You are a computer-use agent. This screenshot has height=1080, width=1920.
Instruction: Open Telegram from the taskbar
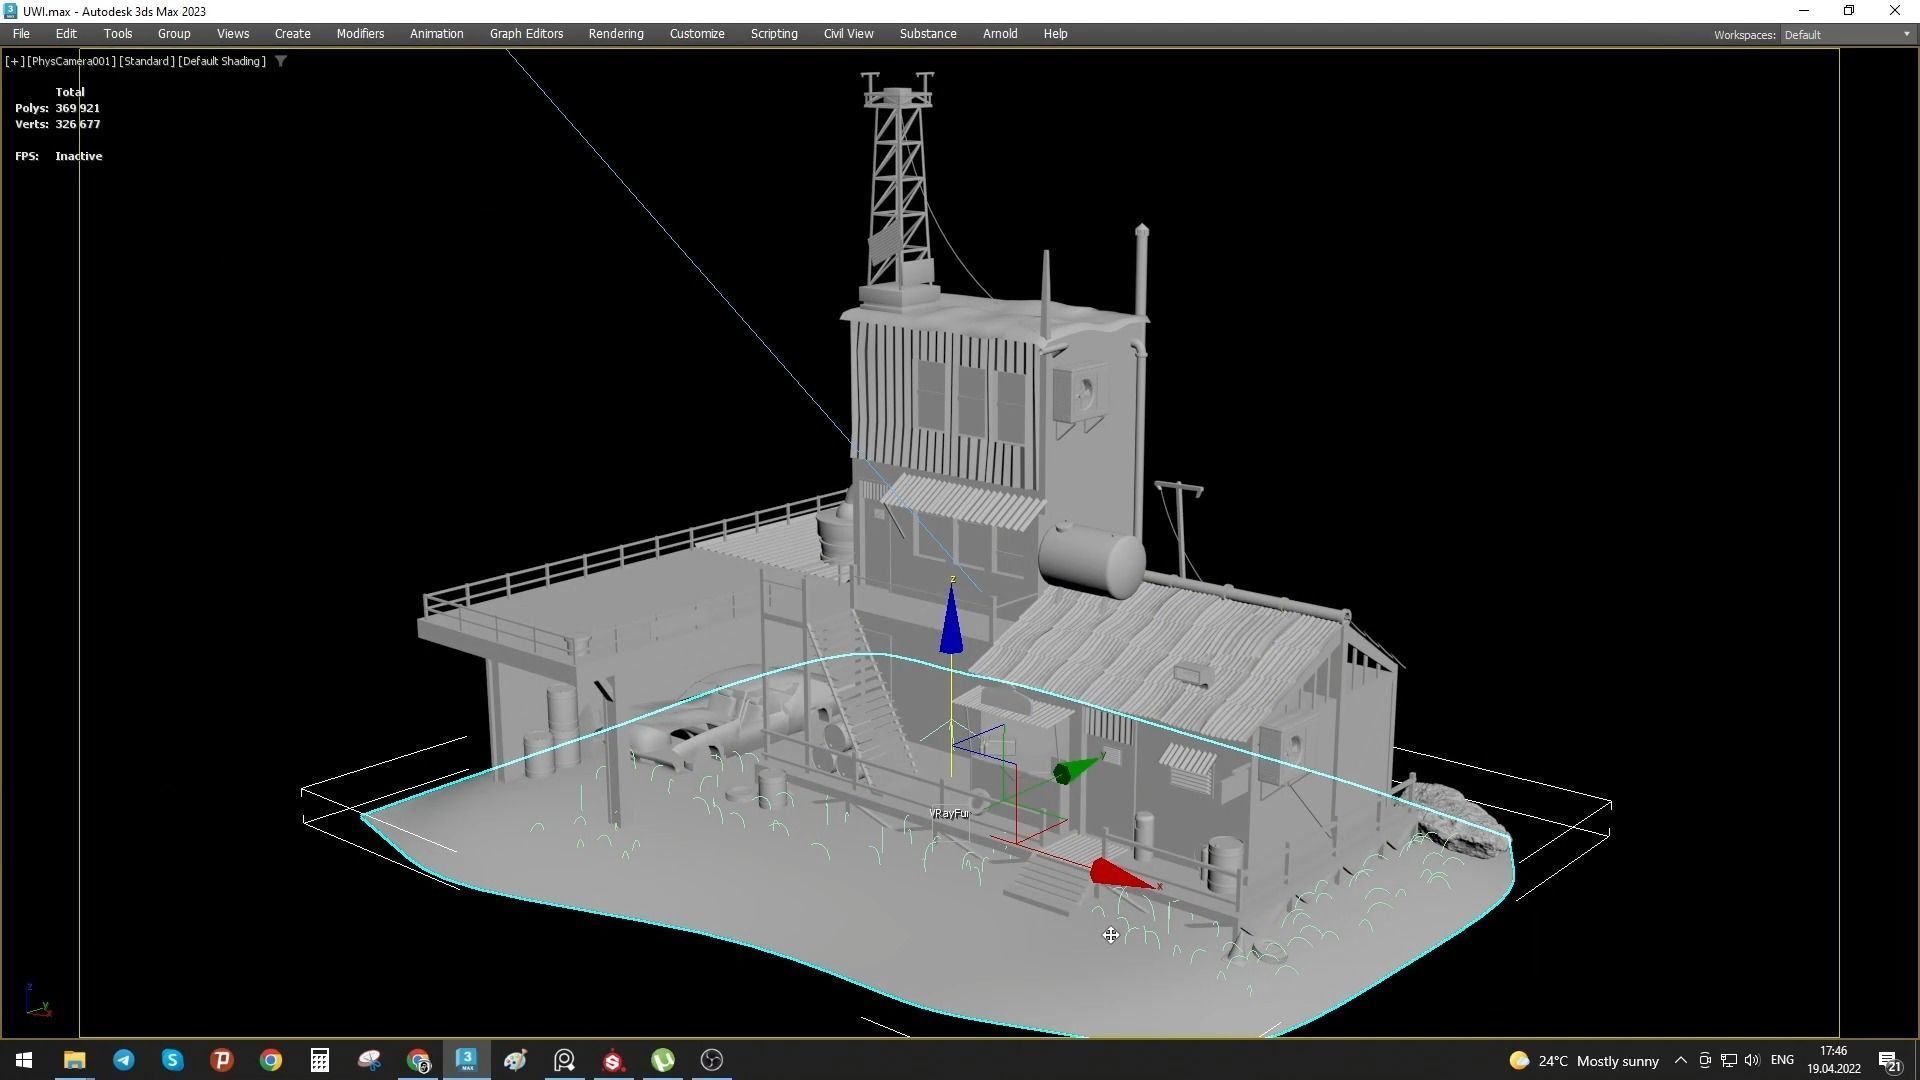click(x=123, y=1060)
